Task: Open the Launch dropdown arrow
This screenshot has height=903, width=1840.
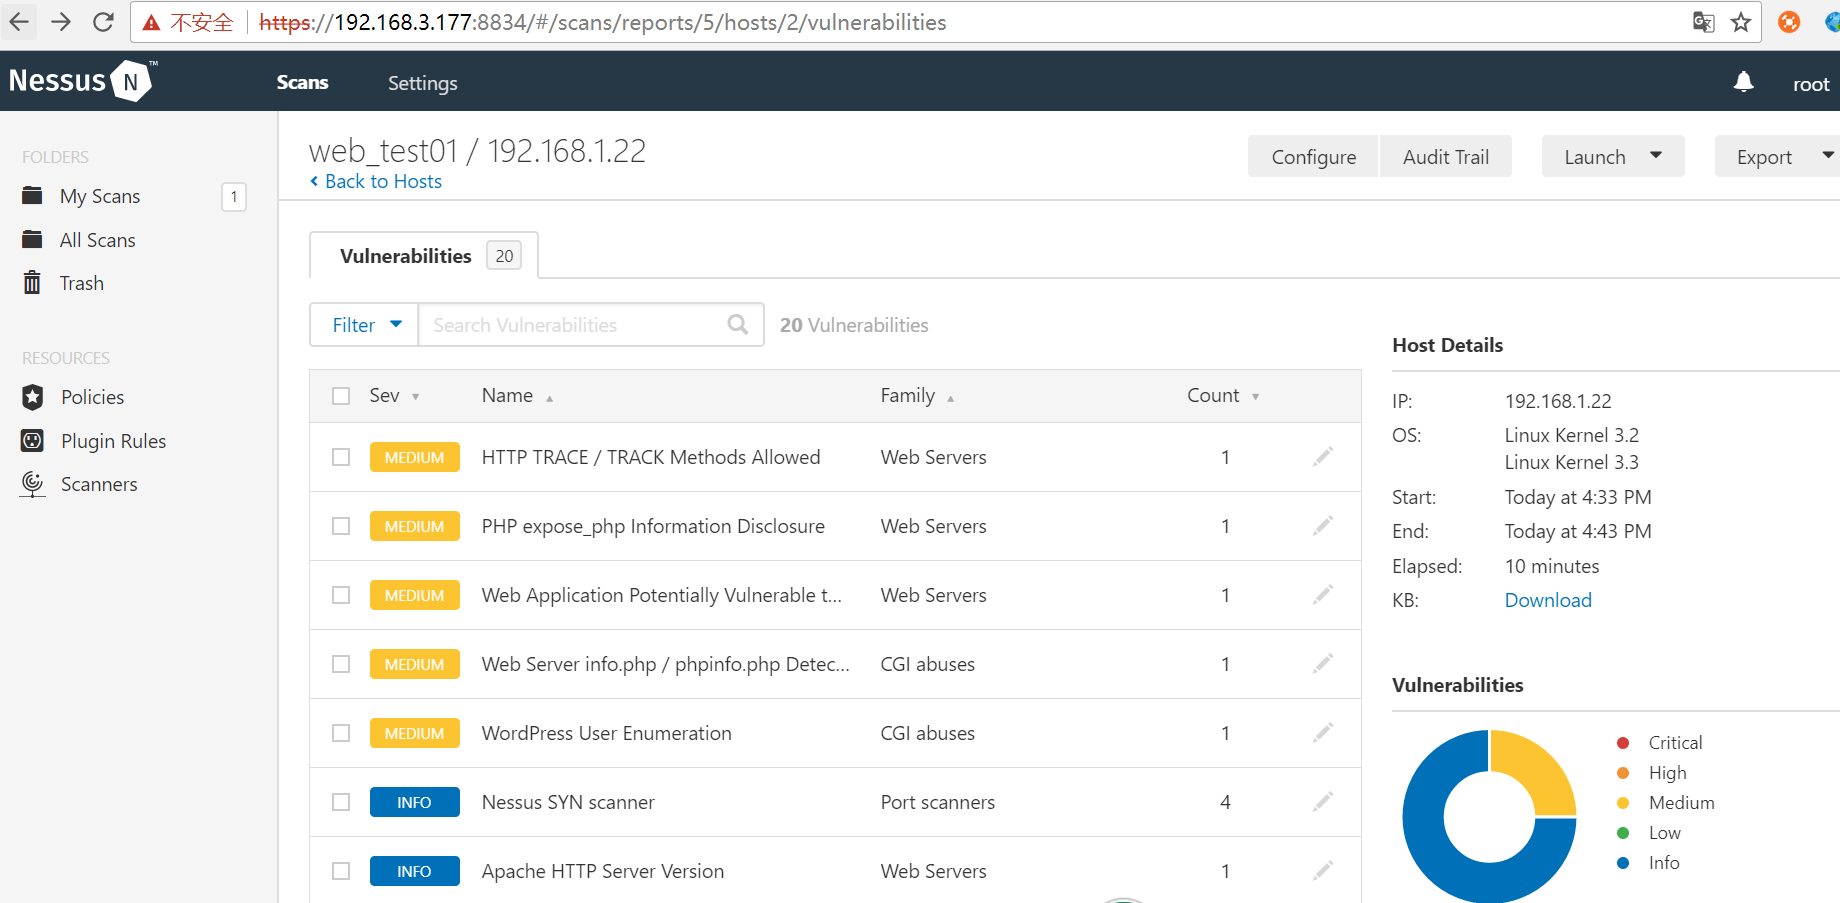Action: click(x=1656, y=155)
